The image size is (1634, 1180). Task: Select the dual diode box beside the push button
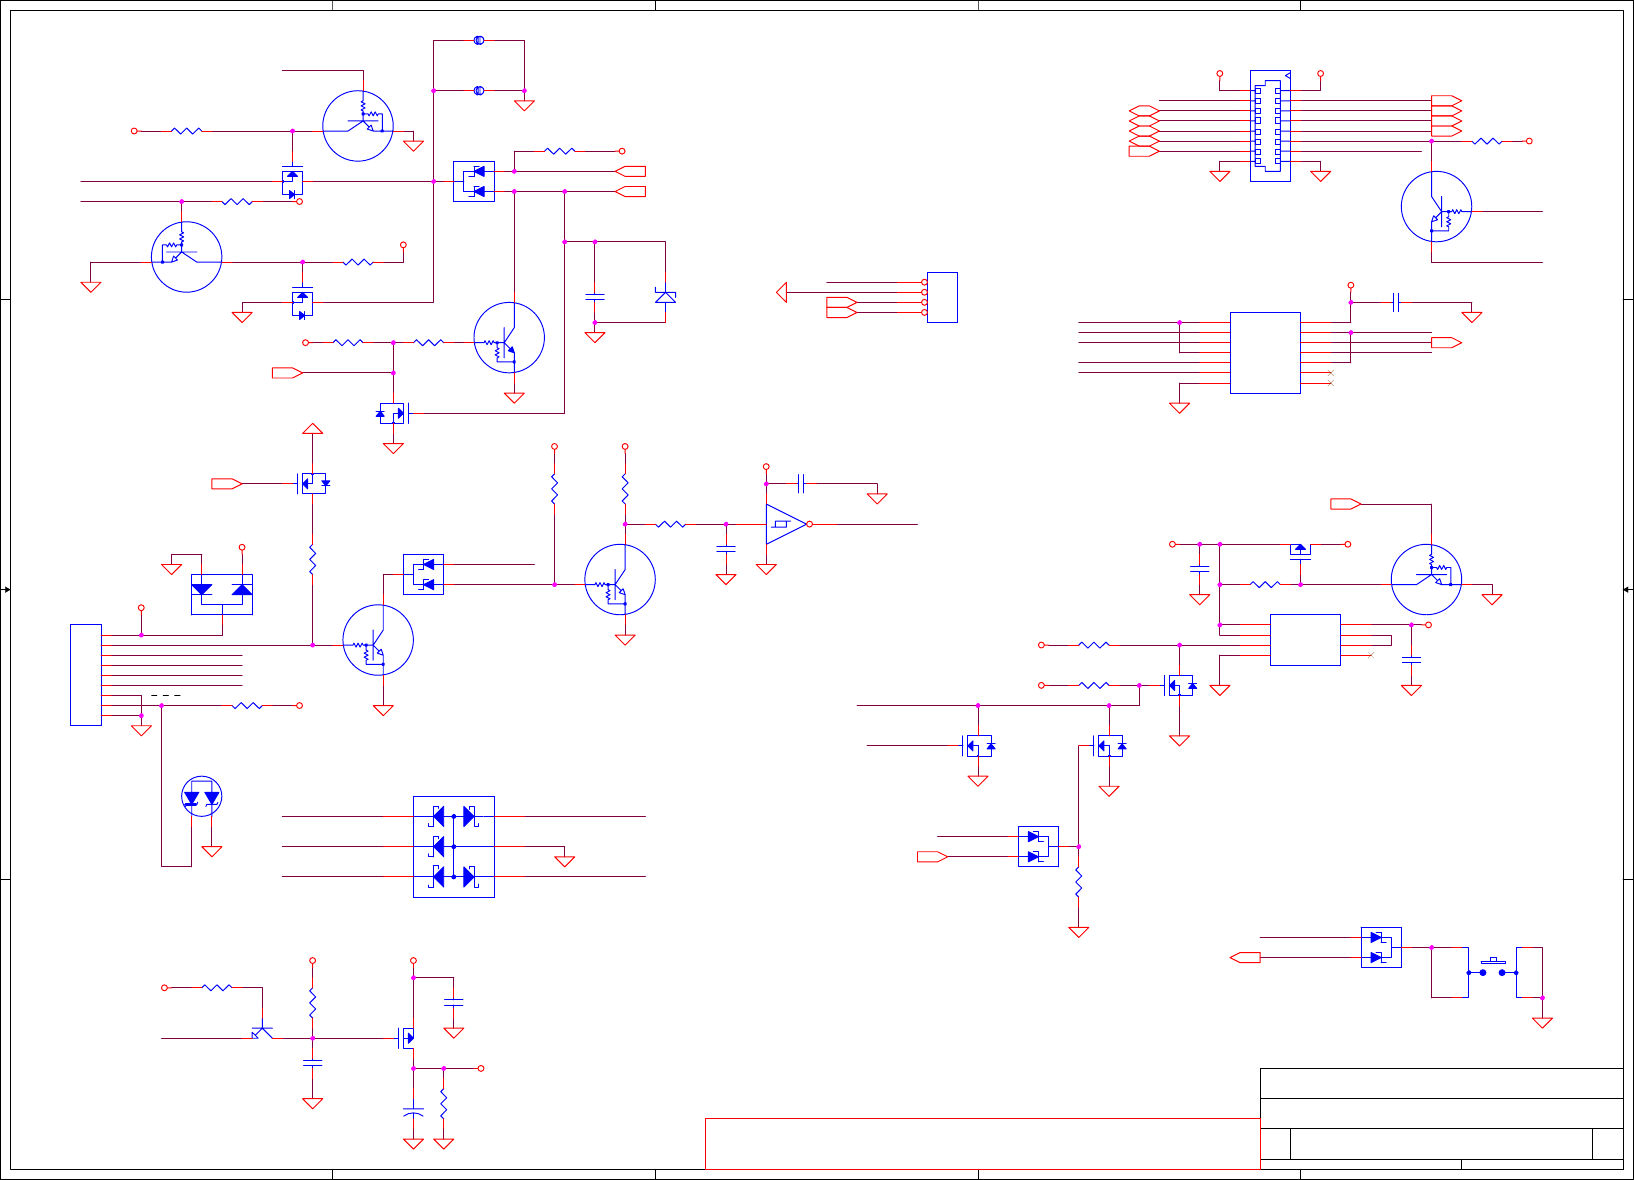pos(1381,947)
